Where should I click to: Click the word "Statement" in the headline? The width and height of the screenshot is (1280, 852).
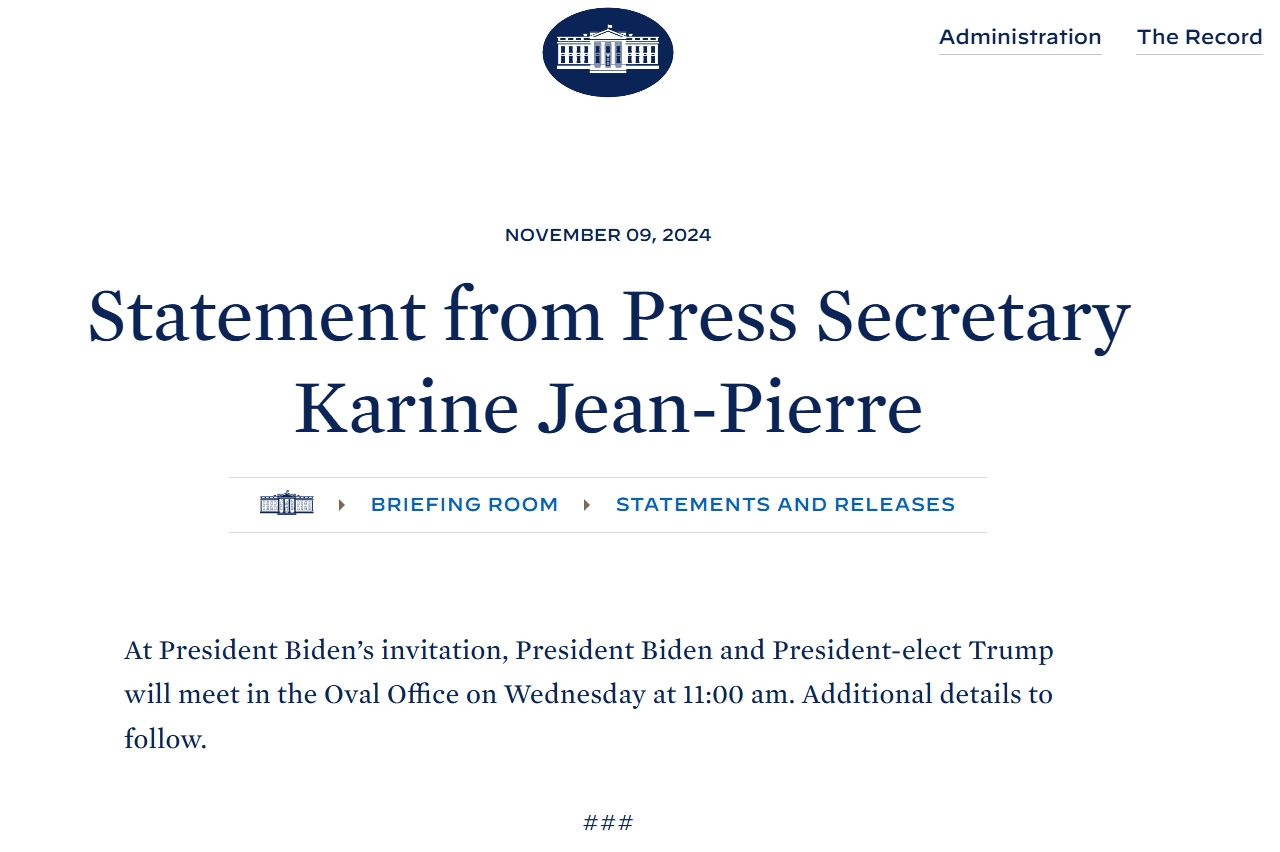point(257,315)
